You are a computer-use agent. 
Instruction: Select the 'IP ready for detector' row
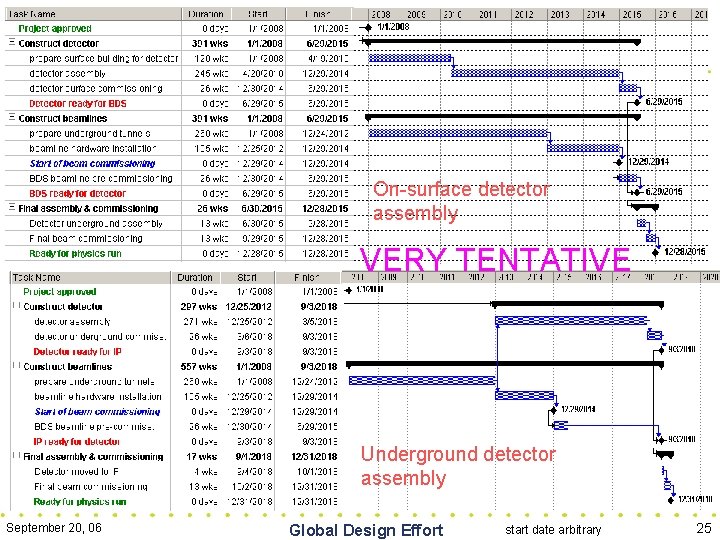pos(174,442)
